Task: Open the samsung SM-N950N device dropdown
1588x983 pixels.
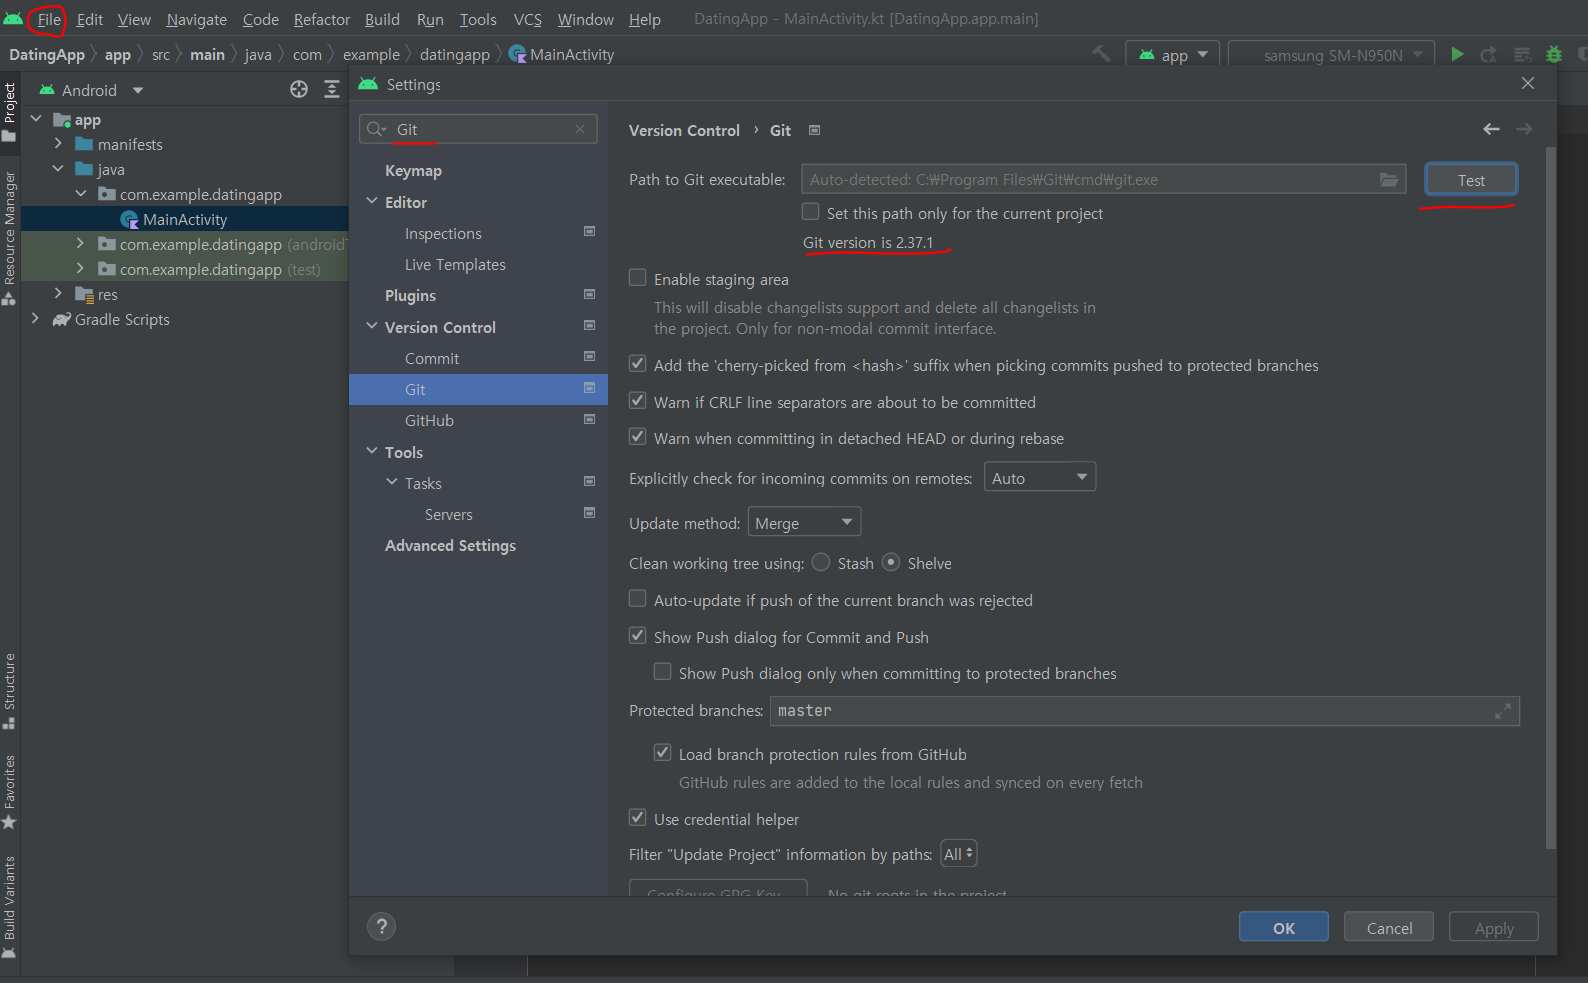Action: click(x=1331, y=55)
